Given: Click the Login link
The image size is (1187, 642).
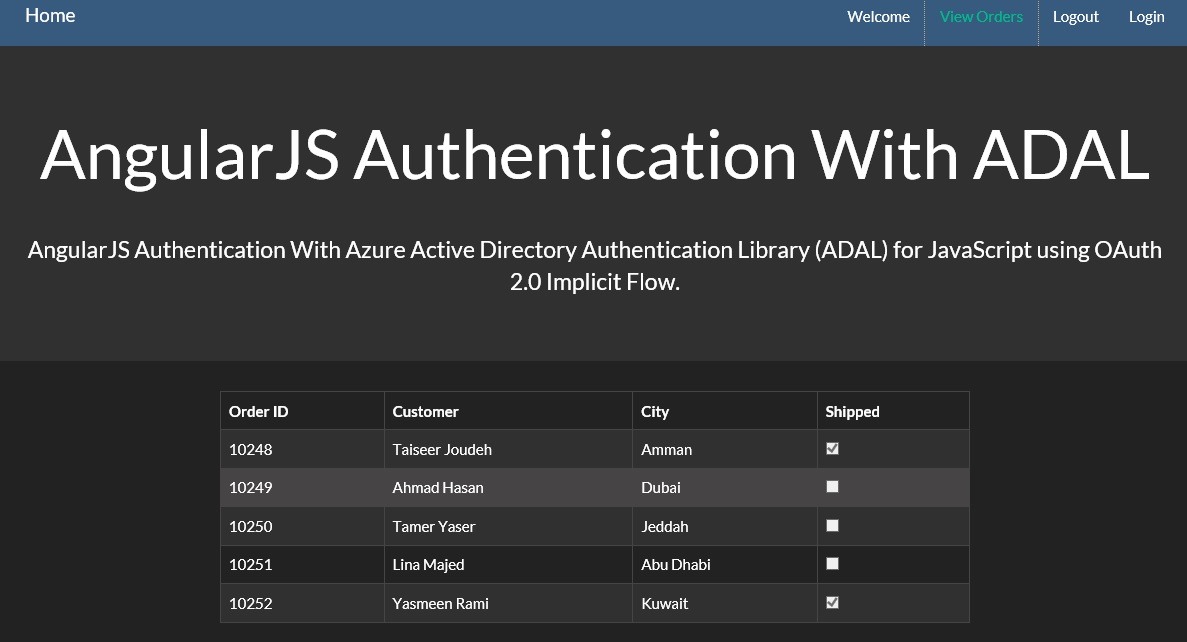Looking at the screenshot, I should click(x=1146, y=16).
